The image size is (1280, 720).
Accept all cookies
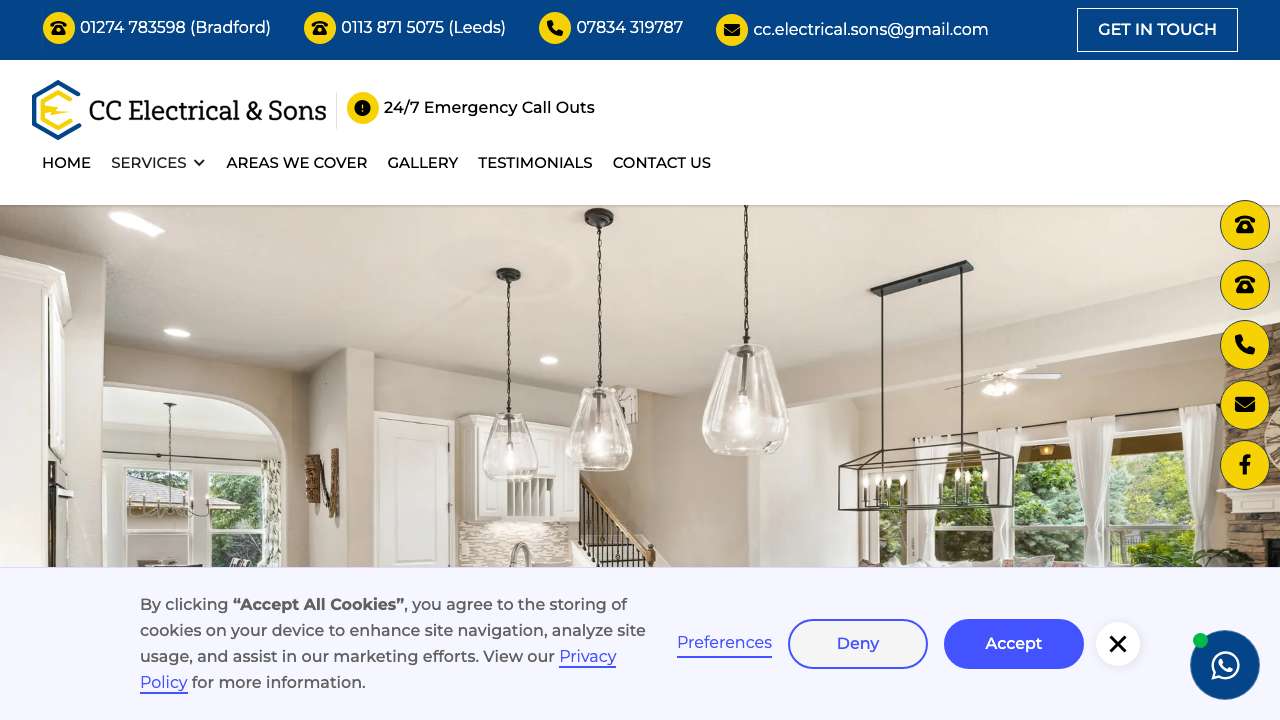pos(1014,644)
